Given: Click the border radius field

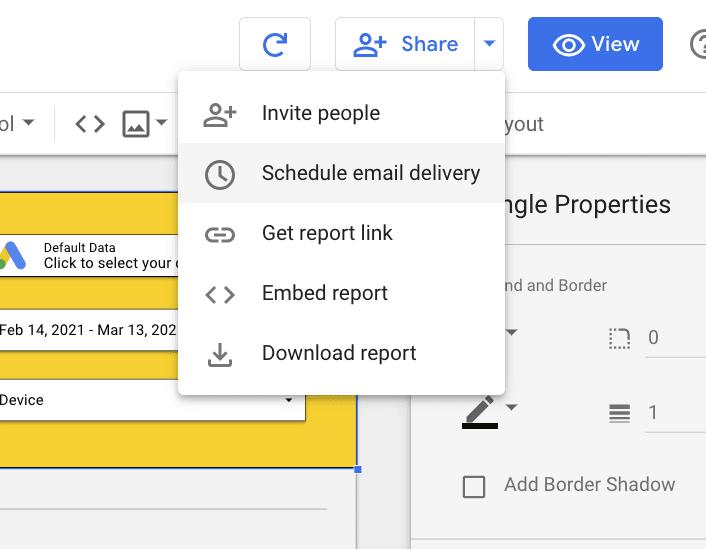Looking at the screenshot, I should [675, 338].
